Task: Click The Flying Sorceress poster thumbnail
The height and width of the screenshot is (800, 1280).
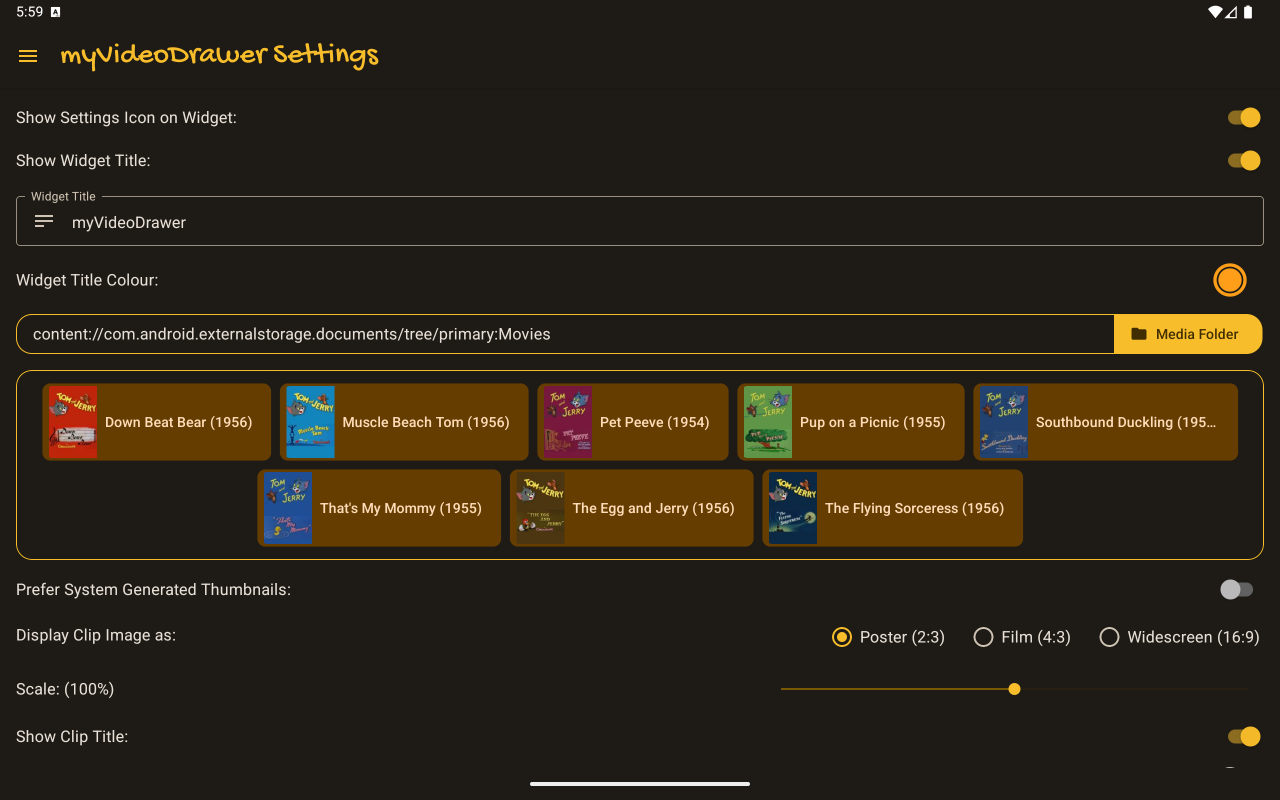Action: tap(793, 508)
